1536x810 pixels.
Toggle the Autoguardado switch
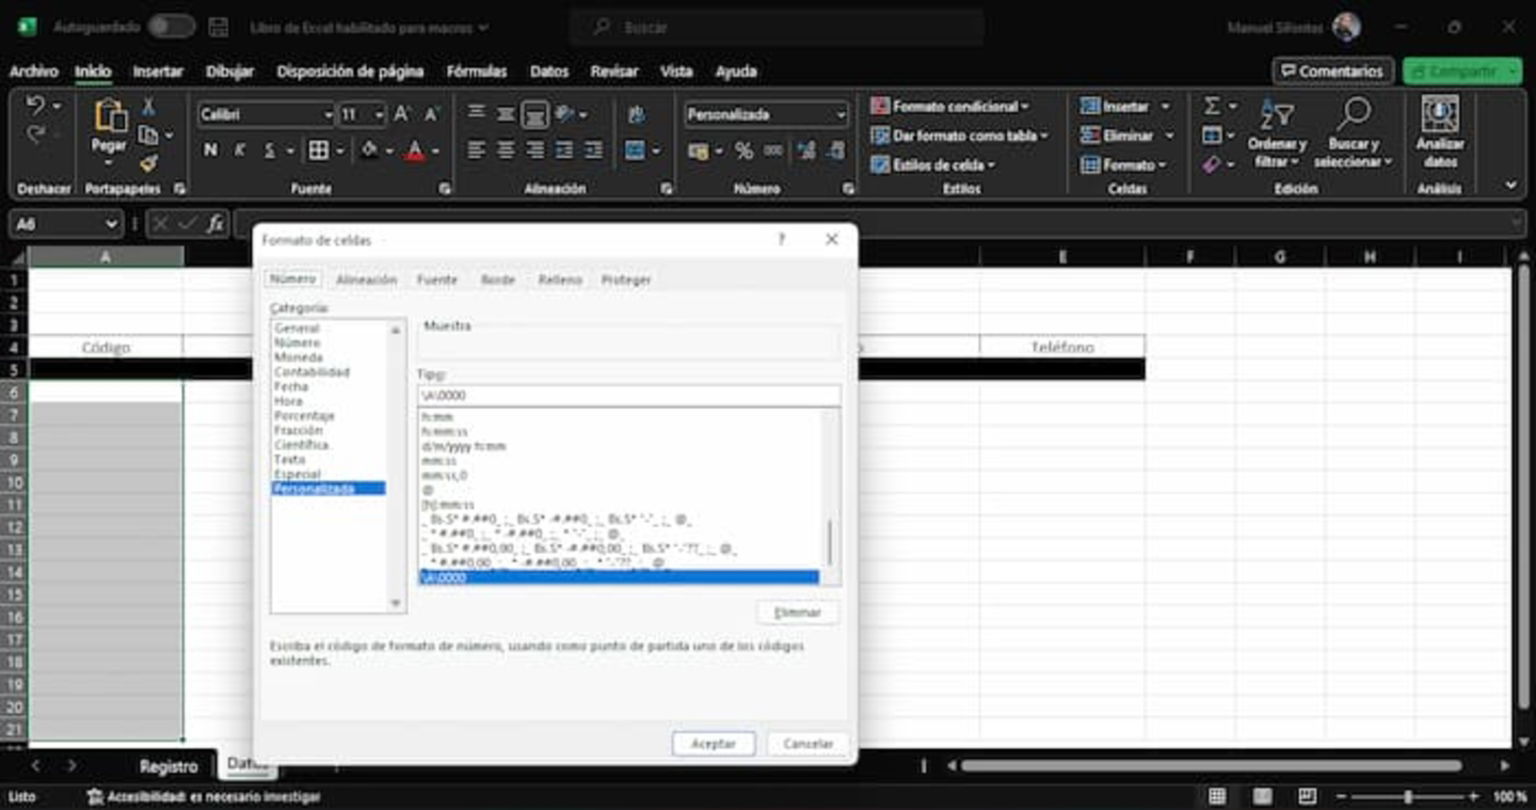[x=171, y=28]
